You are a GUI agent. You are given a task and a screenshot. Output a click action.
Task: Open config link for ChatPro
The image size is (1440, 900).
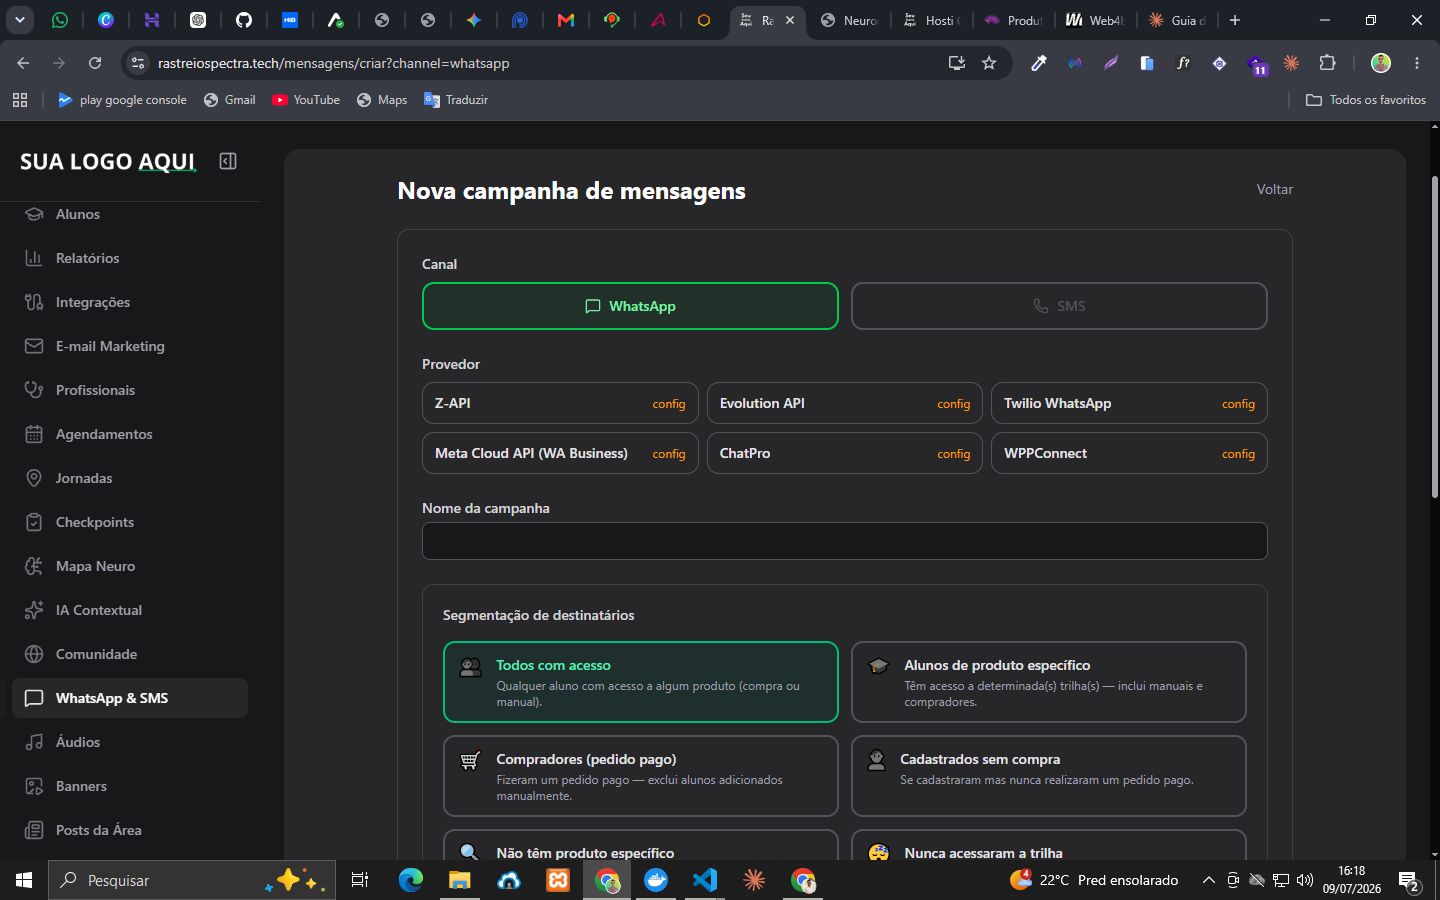click(x=954, y=454)
